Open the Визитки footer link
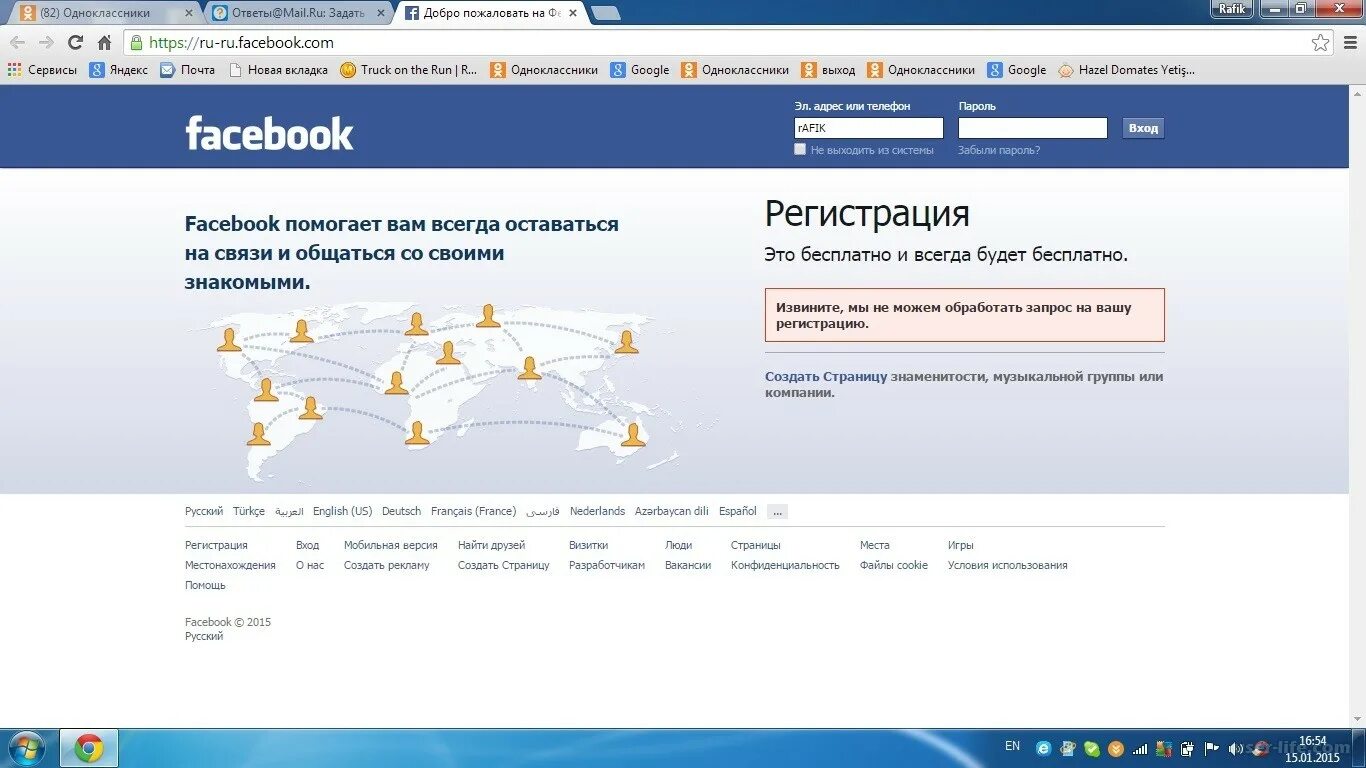 click(589, 545)
